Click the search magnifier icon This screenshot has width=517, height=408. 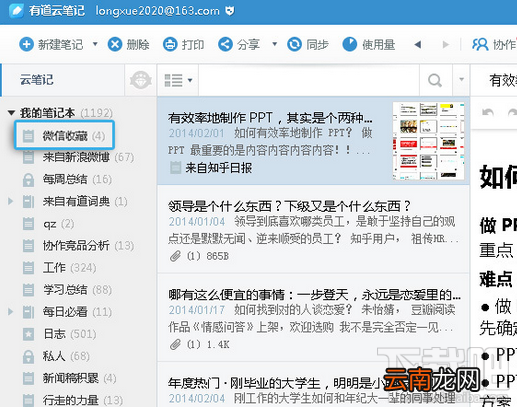coord(435,80)
